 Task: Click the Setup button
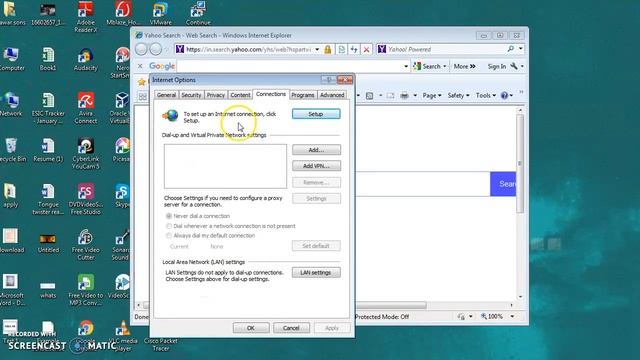click(x=316, y=114)
